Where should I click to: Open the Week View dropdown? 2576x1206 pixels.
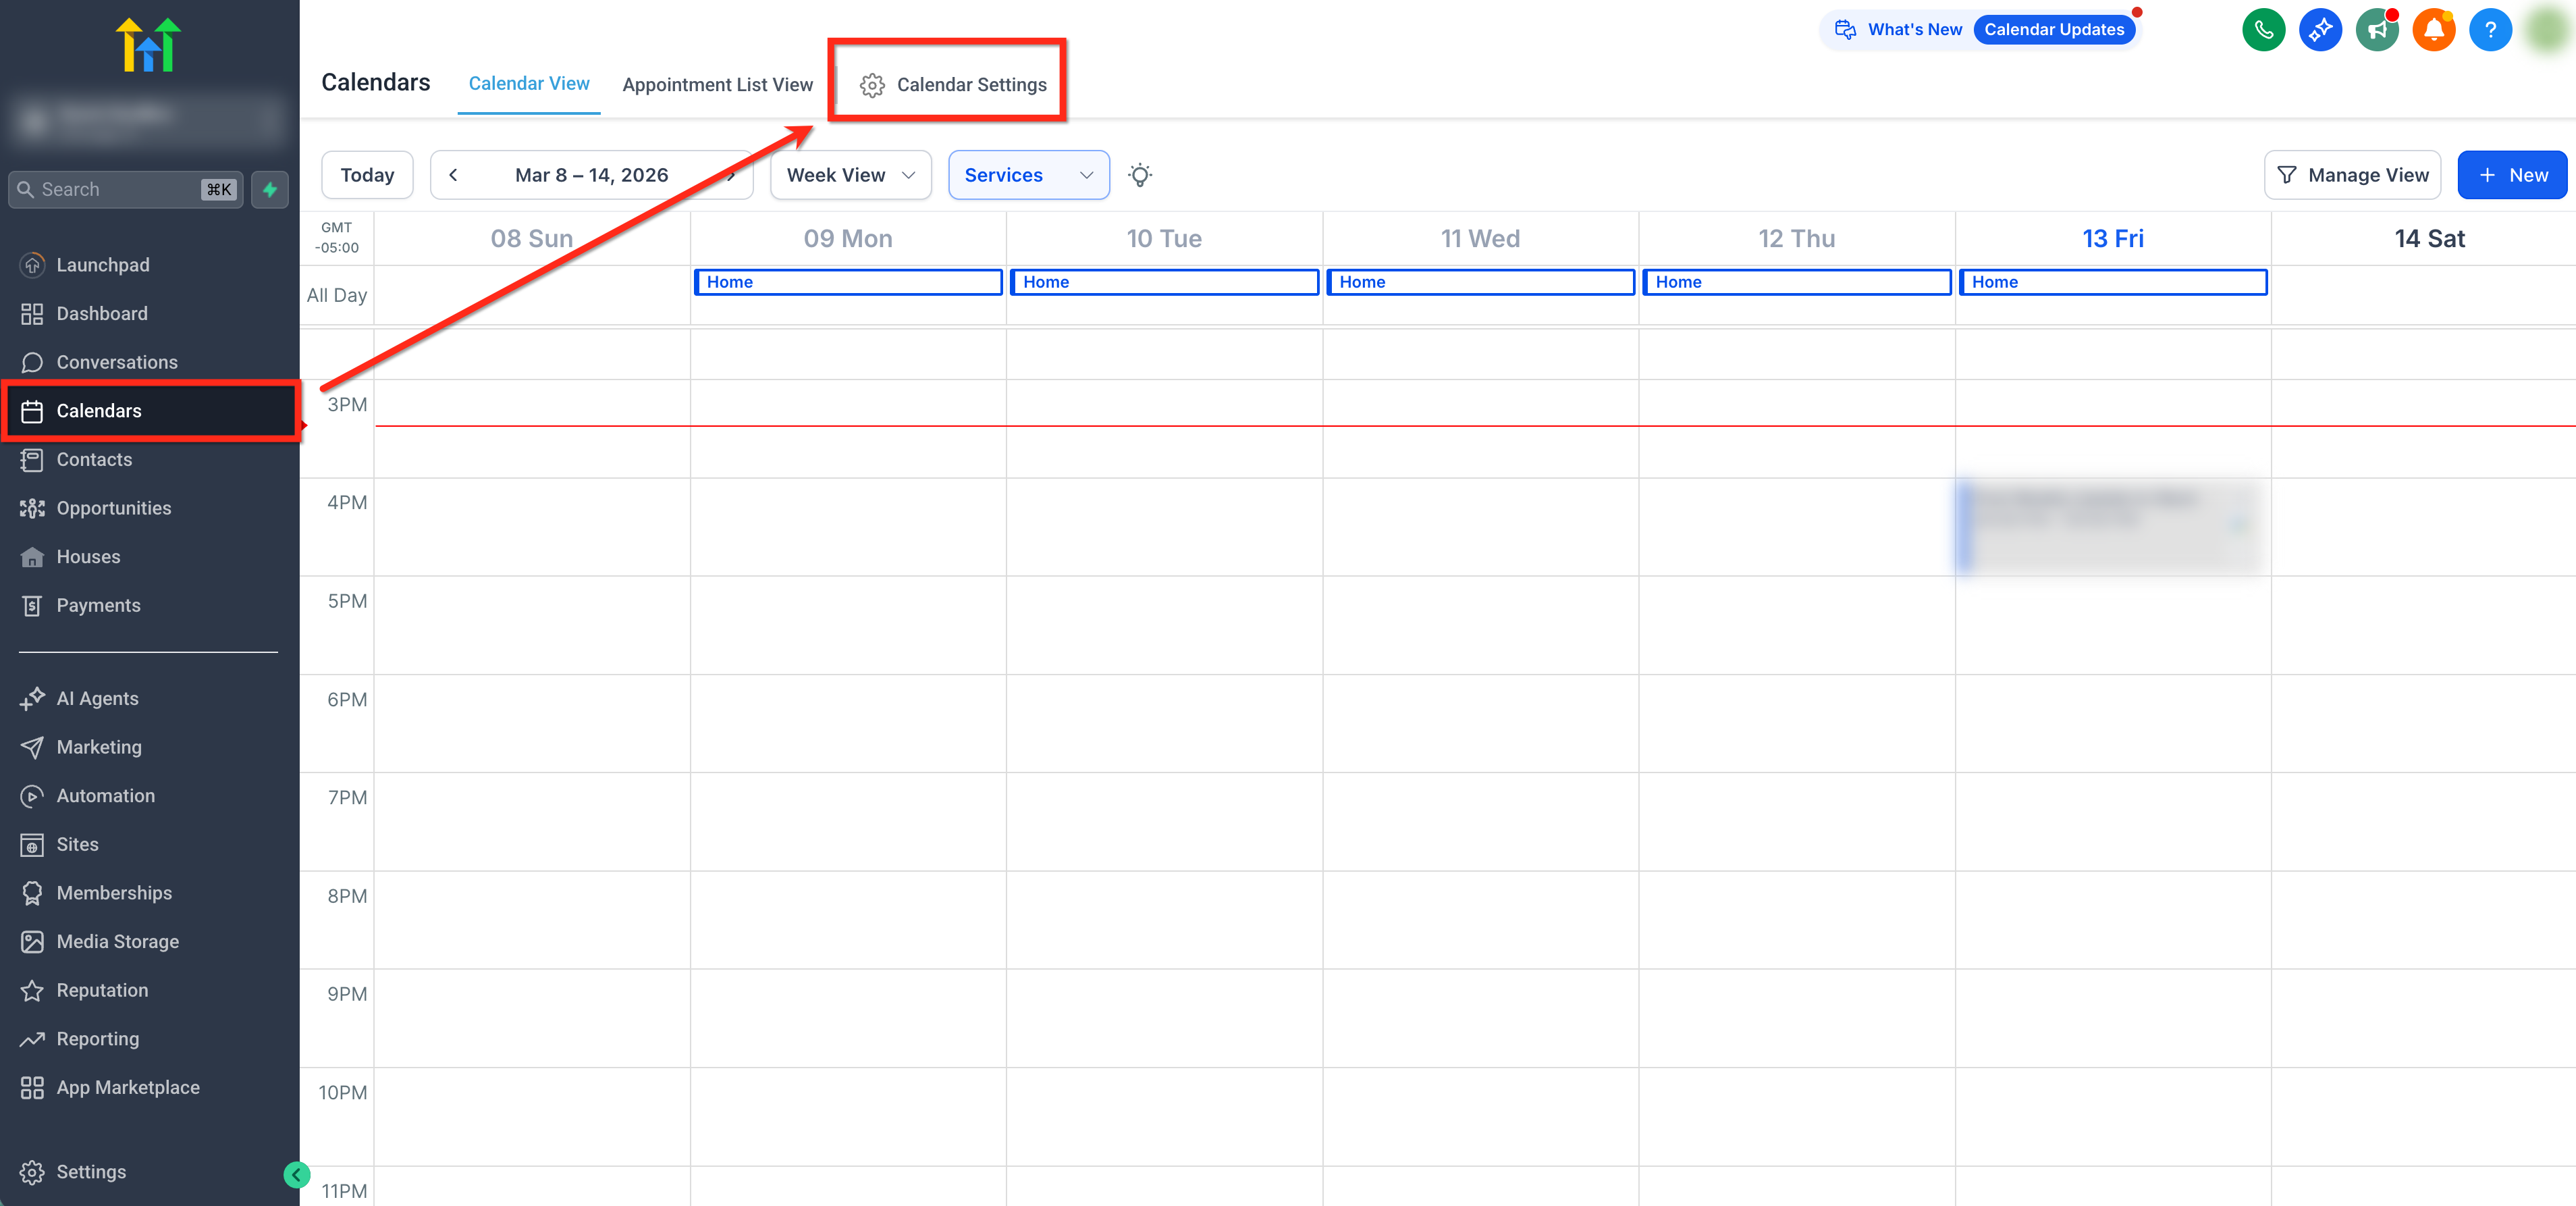coord(850,175)
